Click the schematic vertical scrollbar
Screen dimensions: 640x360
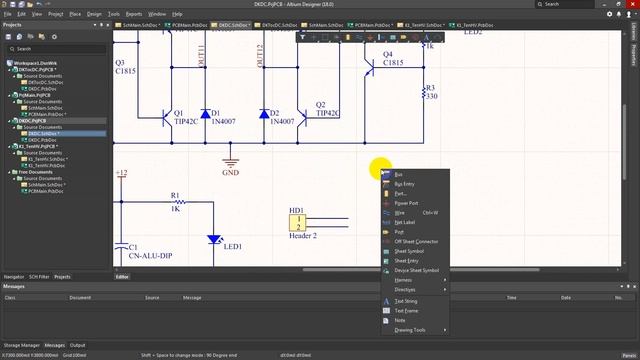click(624, 142)
